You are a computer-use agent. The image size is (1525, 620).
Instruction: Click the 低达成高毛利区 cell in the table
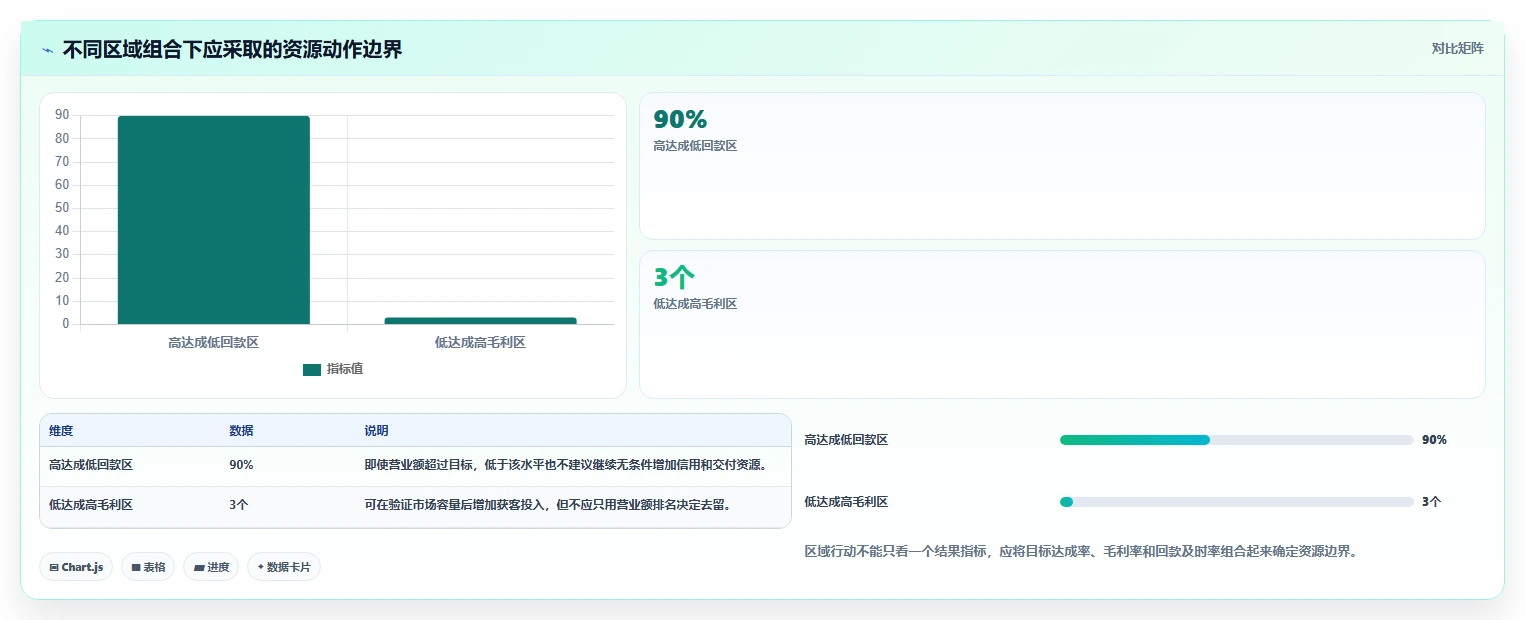[x=91, y=505]
